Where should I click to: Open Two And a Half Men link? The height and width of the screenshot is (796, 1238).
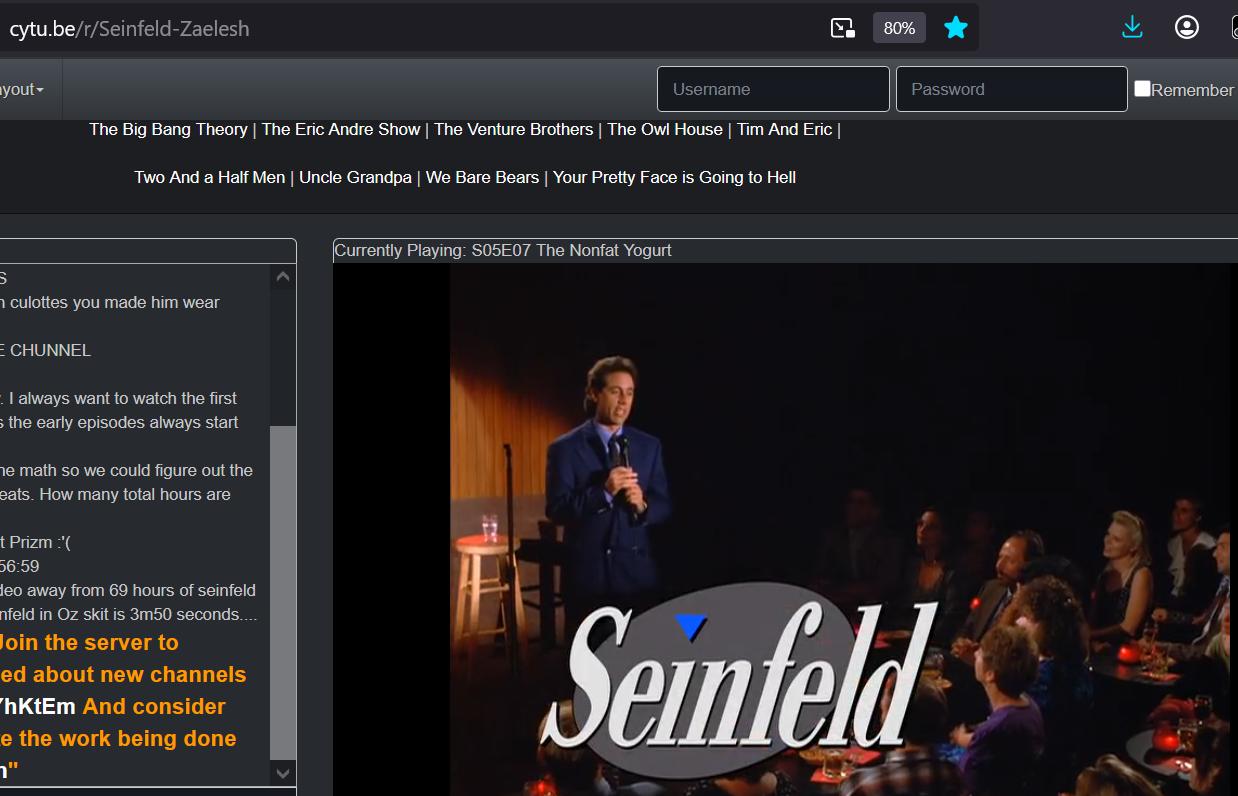210,177
